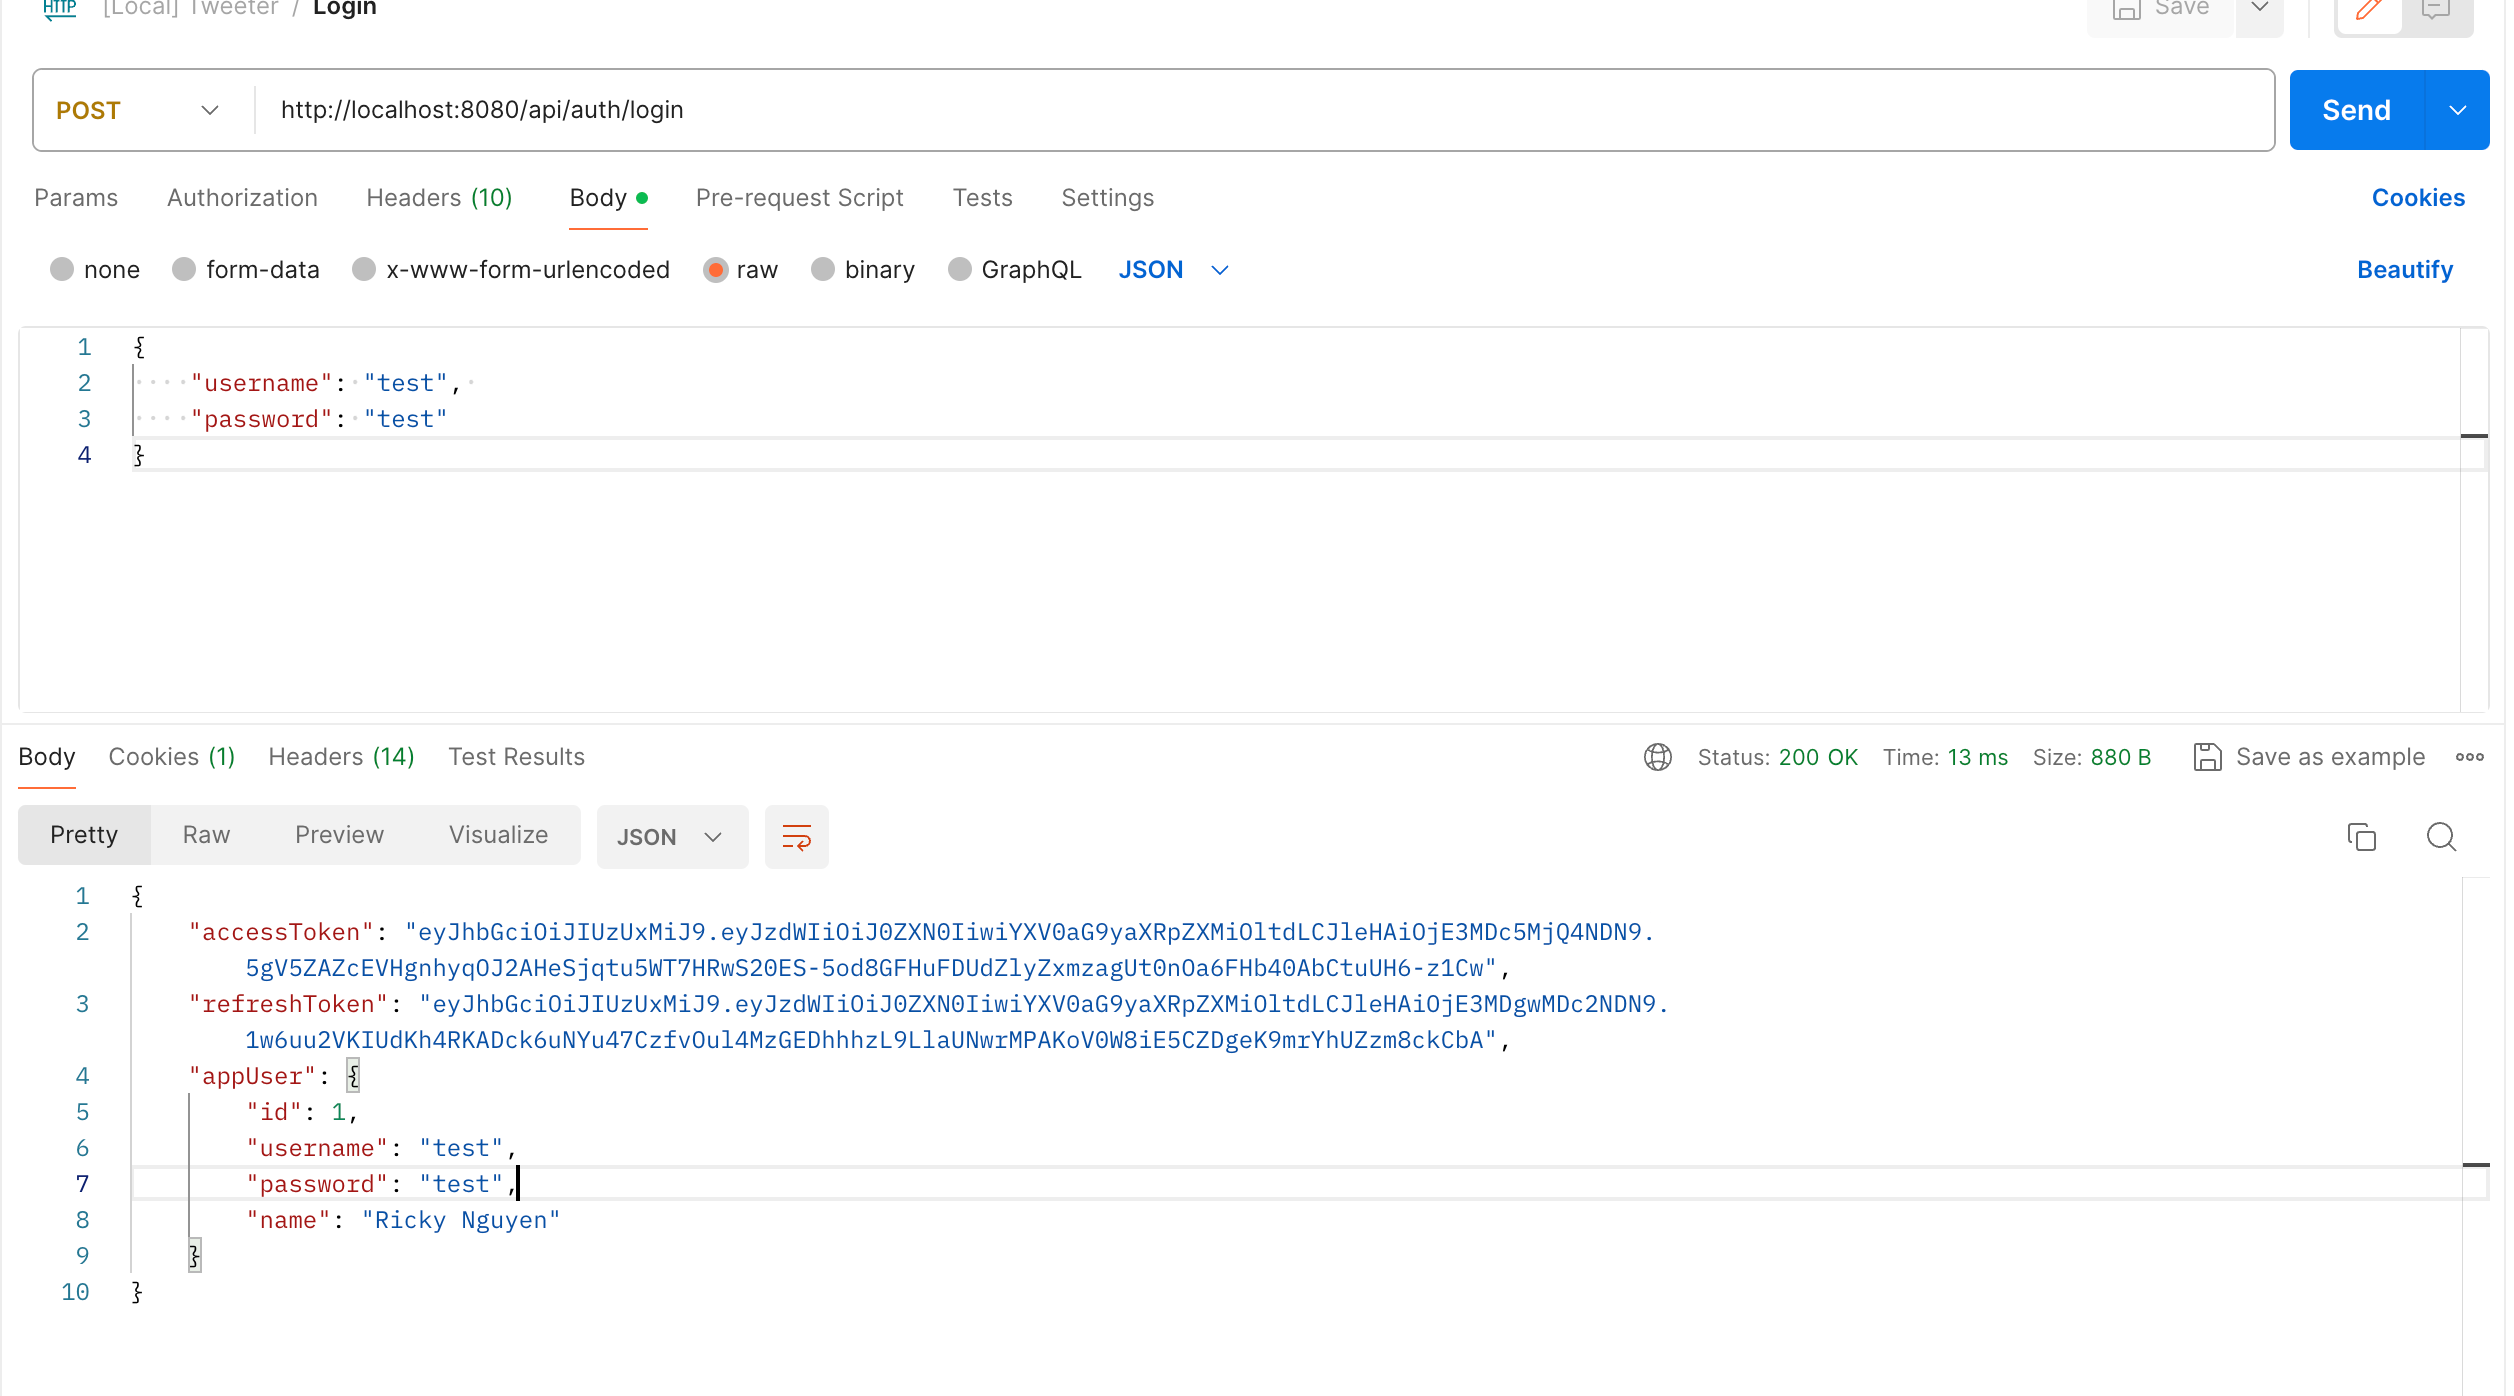Click the Beautify link
Image resolution: width=2514 pixels, height=1396 pixels.
[x=2404, y=269]
